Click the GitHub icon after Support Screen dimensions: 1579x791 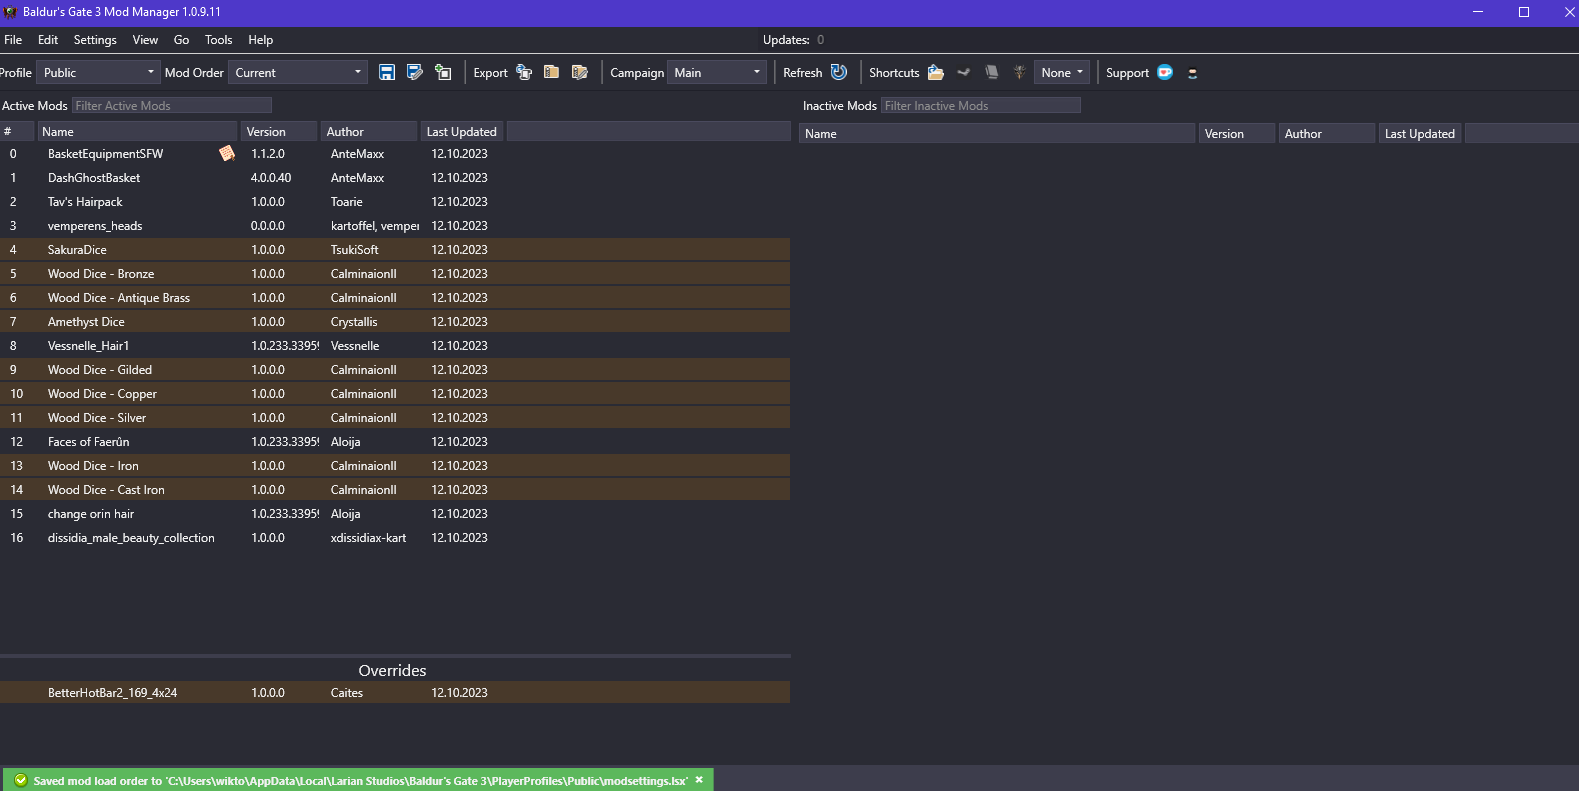[1192, 73]
